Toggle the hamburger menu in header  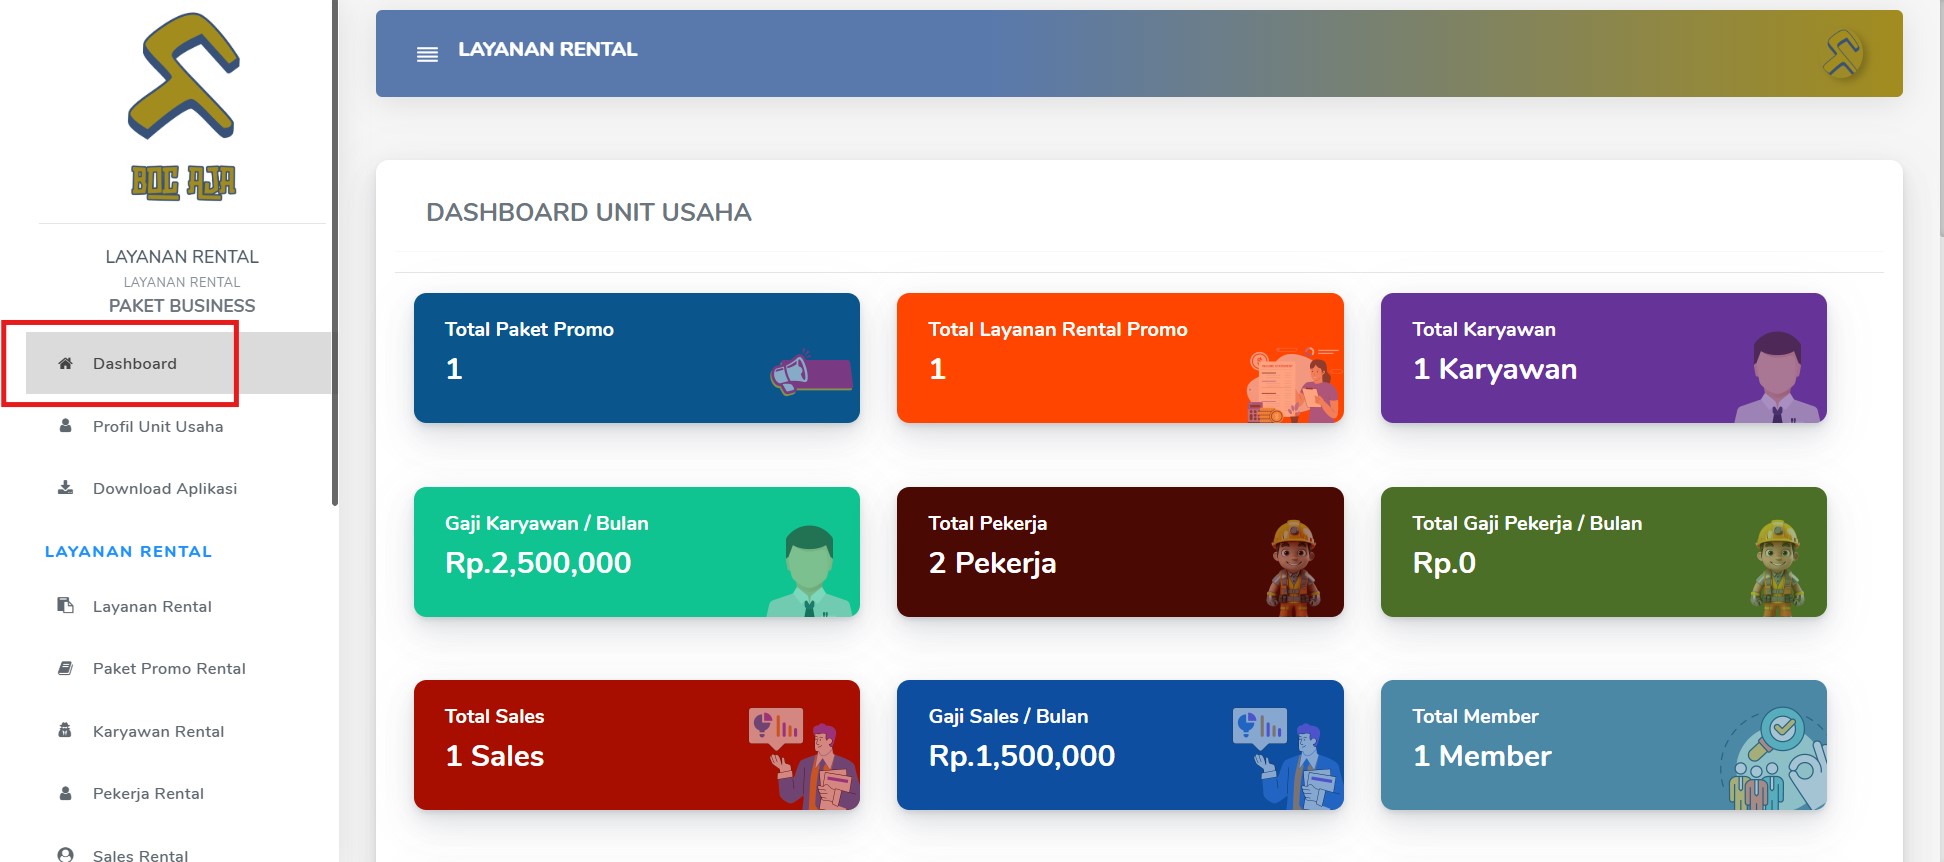point(427,54)
